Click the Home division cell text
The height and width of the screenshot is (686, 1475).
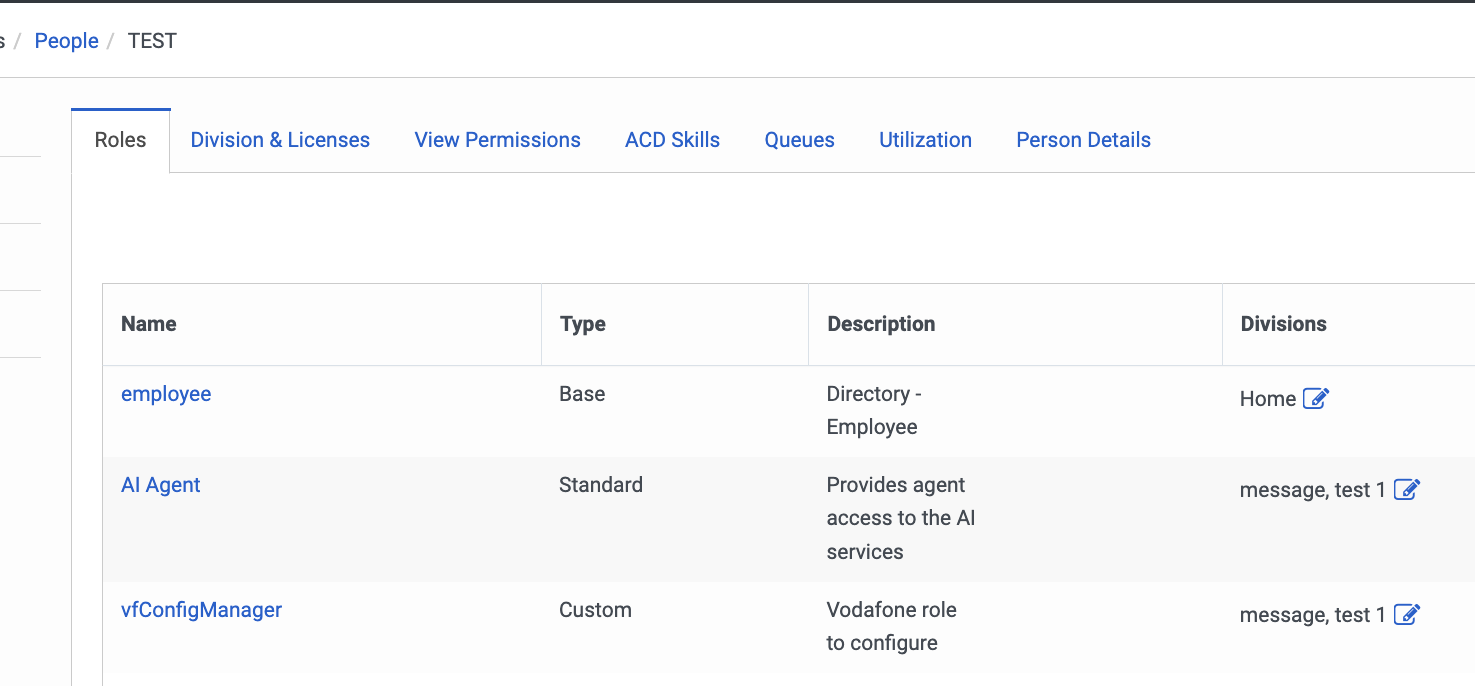(x=1267, y=399)
